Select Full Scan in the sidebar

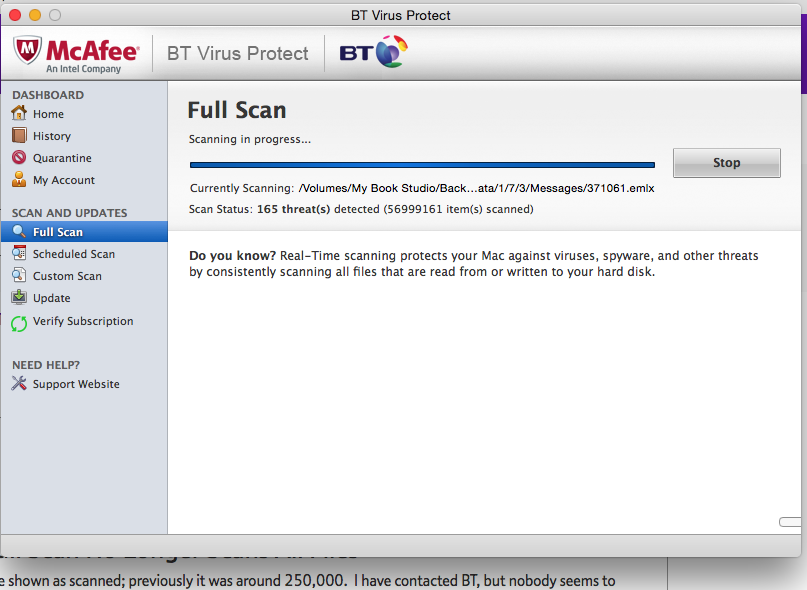pos(84,232)
